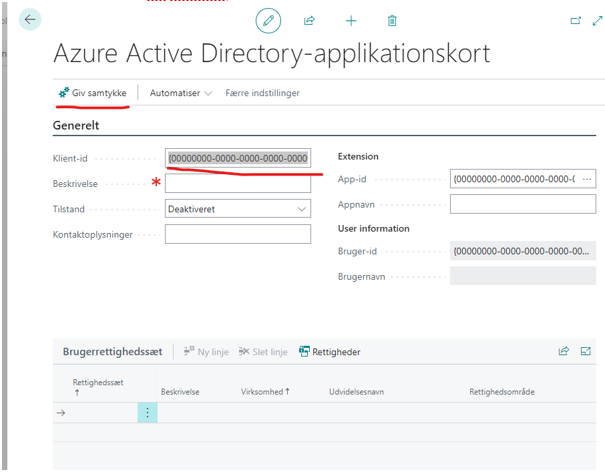Viewport: 605px width, 475px height.
Task: Expand page with diagonal arrows icon
Action: coord(597,20)
